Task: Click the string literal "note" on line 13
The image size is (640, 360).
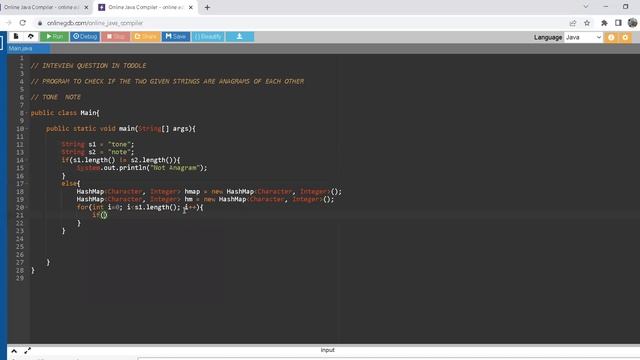Action: click(119, 152)
